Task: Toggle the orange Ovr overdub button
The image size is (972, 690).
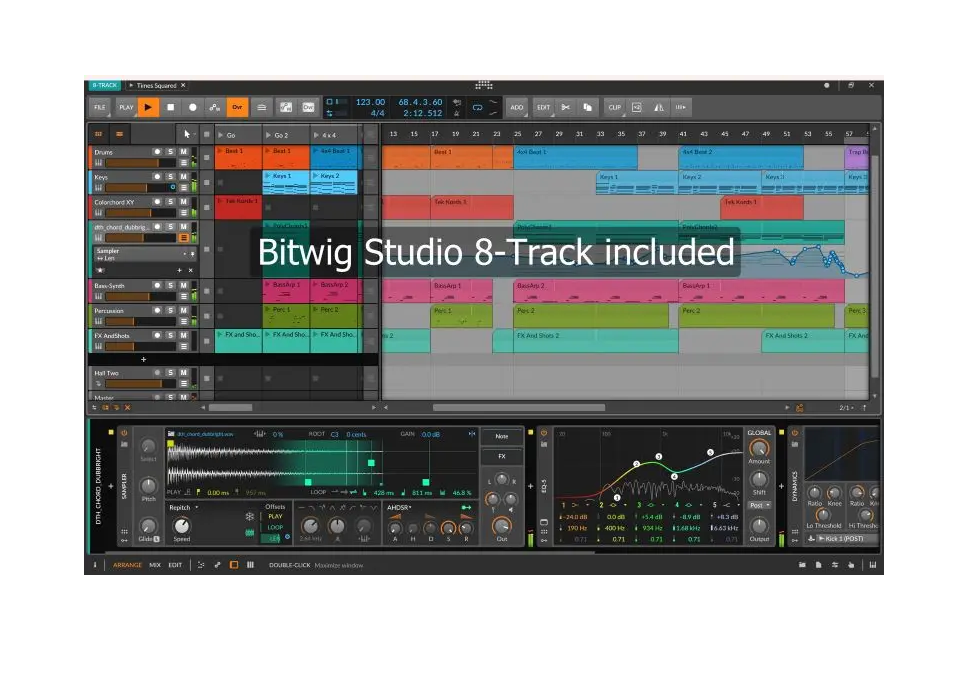Action: pos(237,107)
